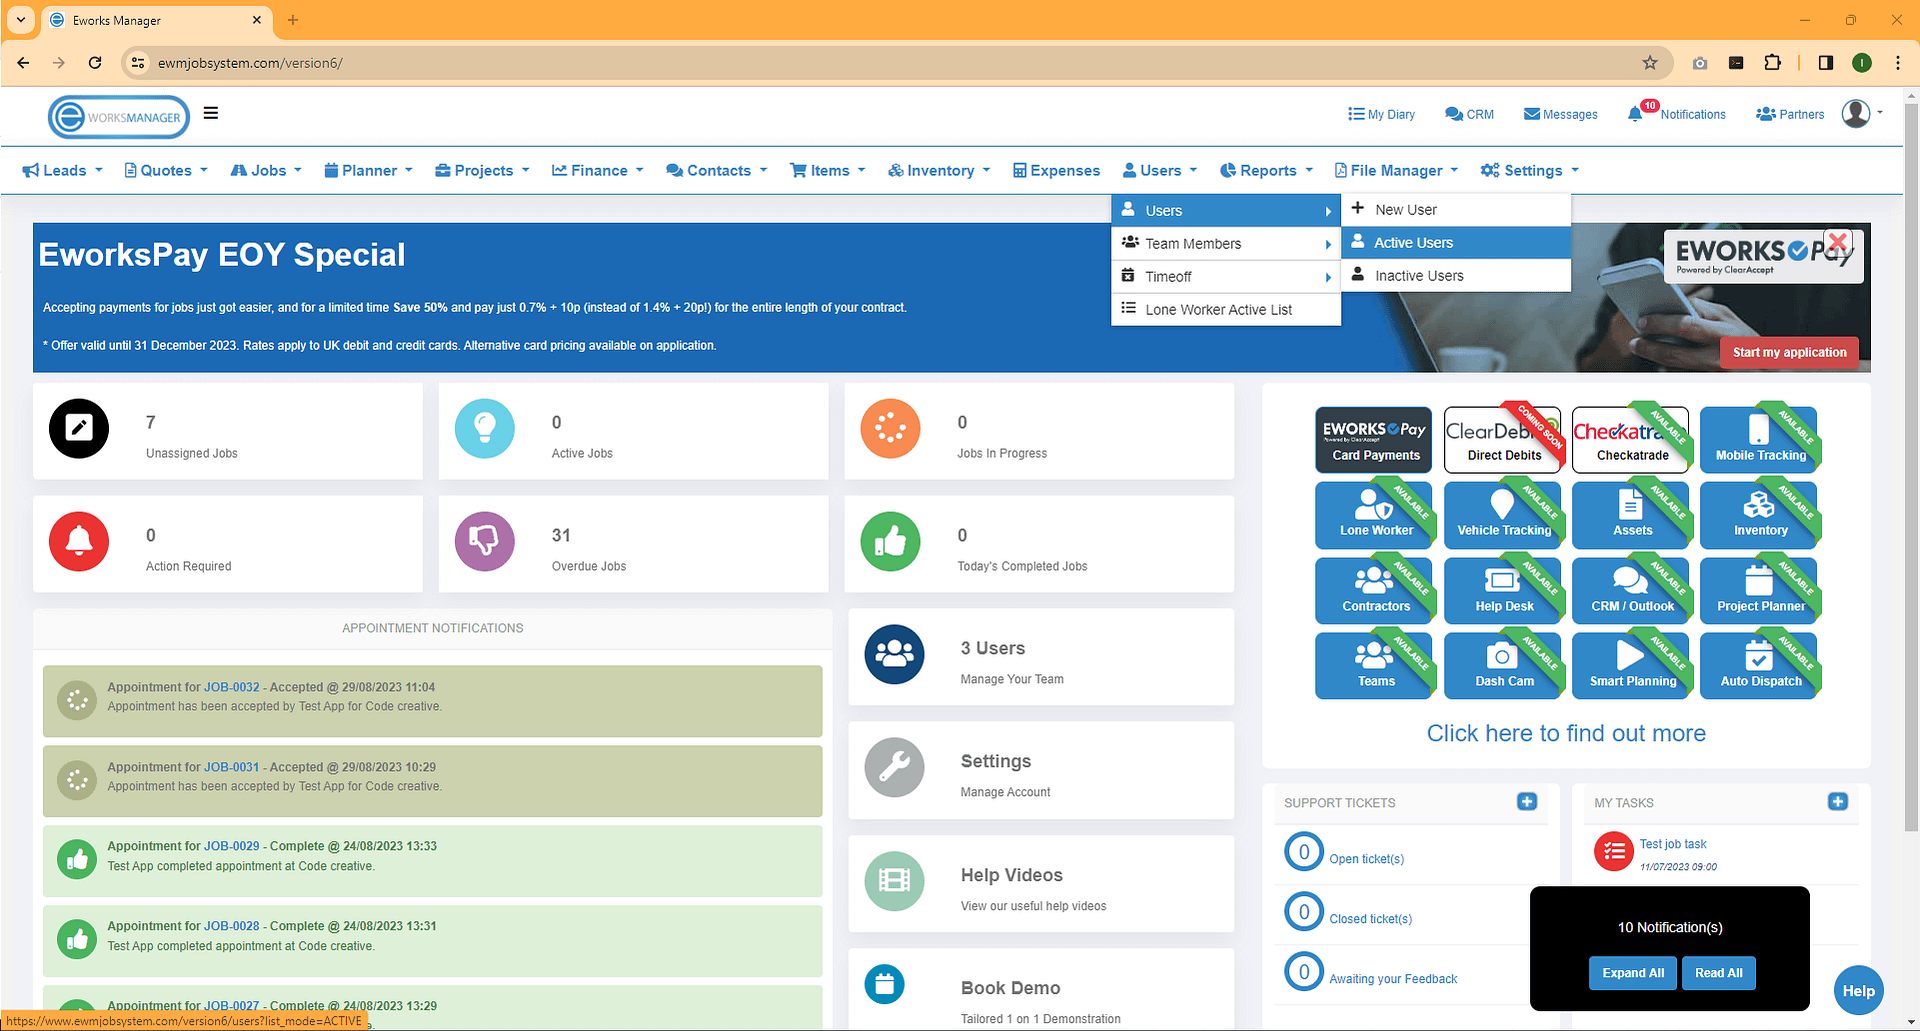The height and width of the screenshot is (1031, 1920).
Task: Open the Vehicle Tracking tile
Action: pyautogui.click(x=1503, y=515)
